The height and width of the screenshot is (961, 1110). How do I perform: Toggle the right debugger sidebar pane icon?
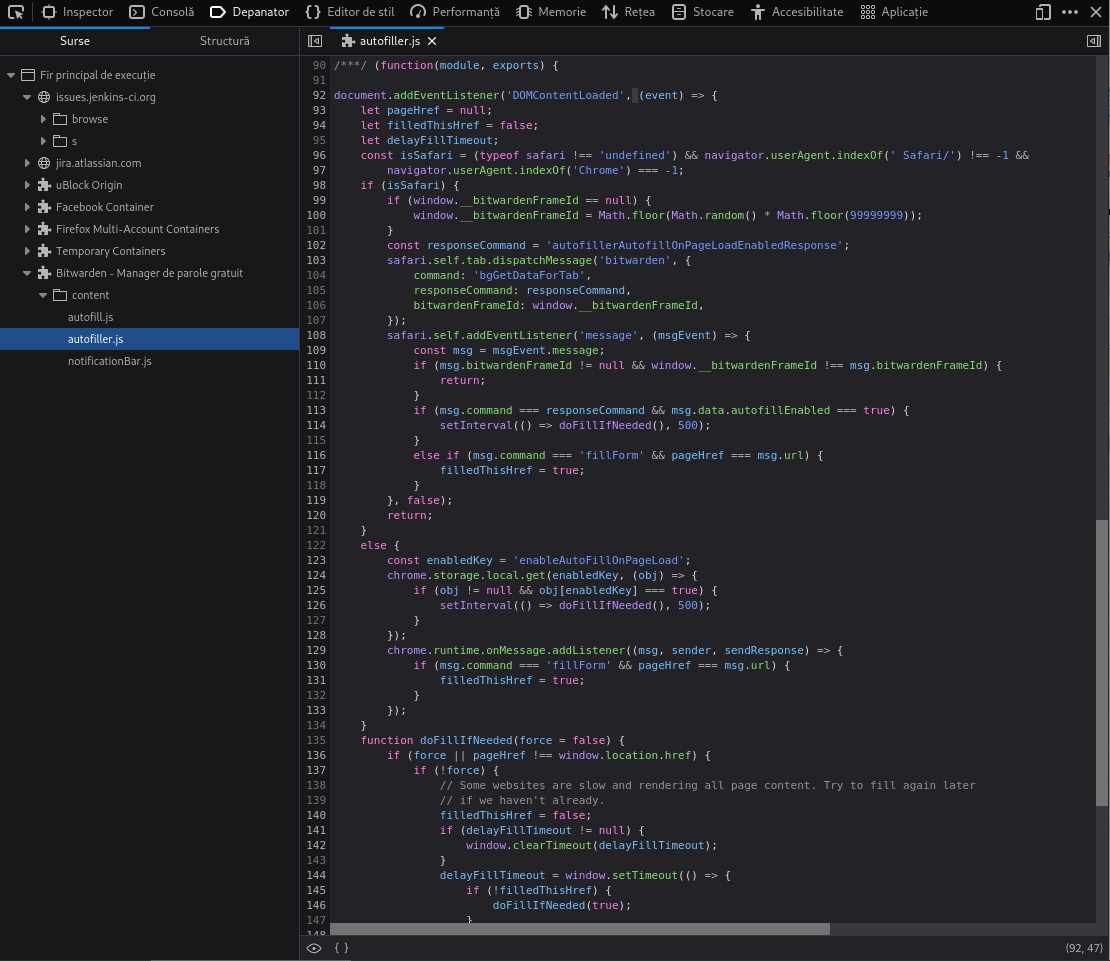pyautogui.click(x=1094, y=41)
